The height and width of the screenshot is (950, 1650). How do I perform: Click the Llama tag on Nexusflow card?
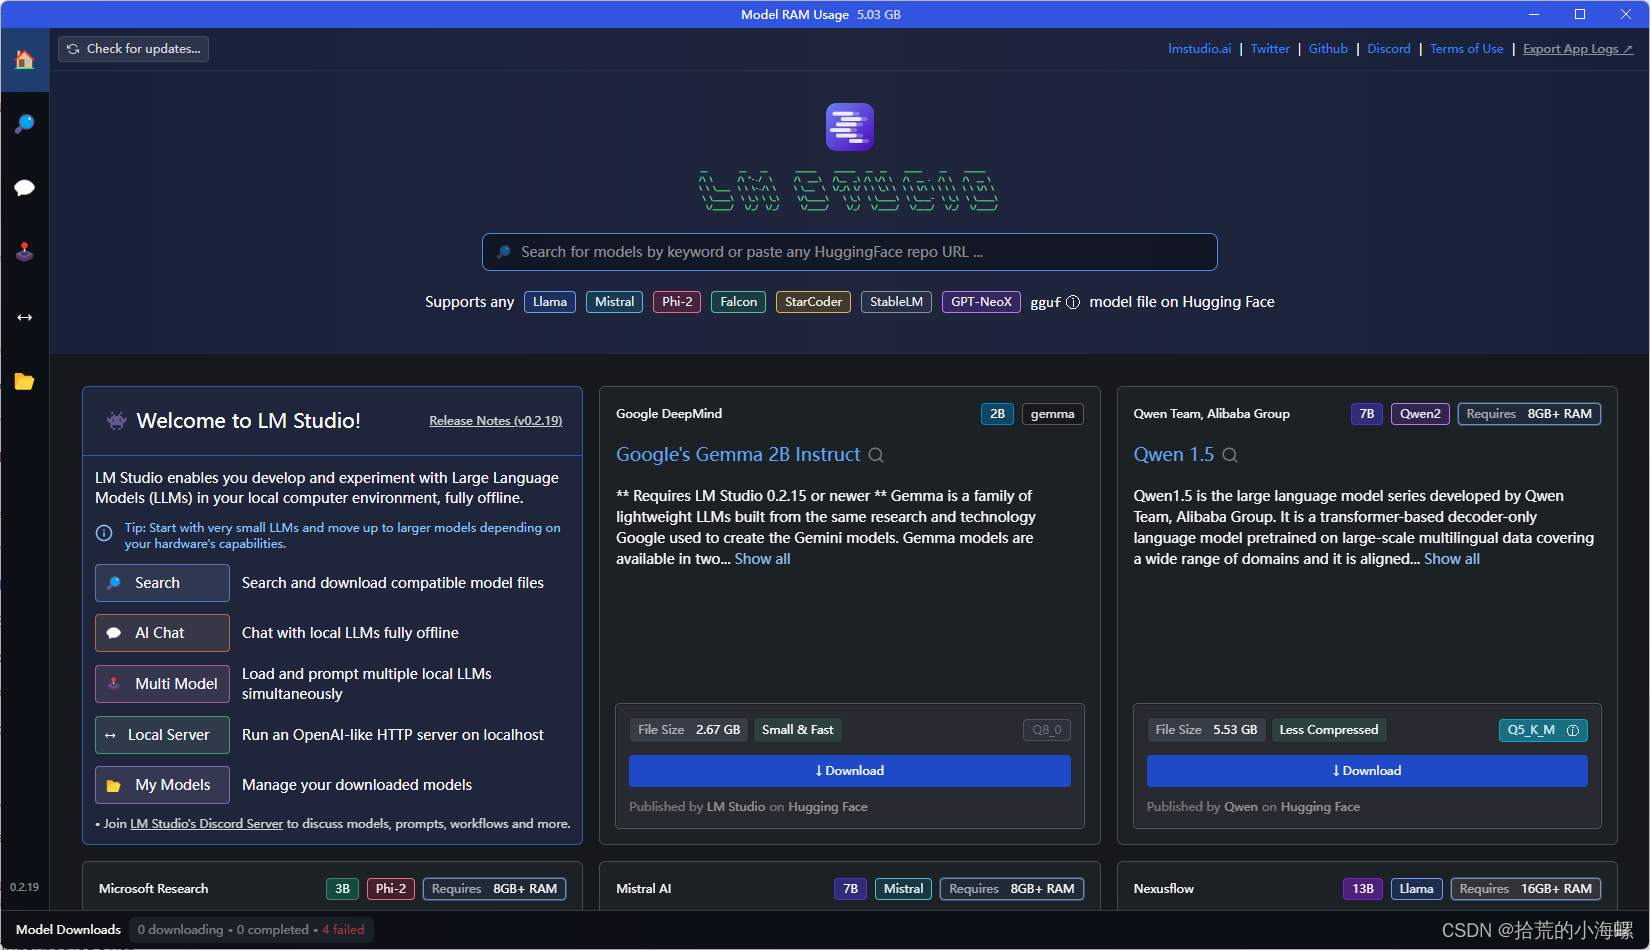pos(1416,889)
